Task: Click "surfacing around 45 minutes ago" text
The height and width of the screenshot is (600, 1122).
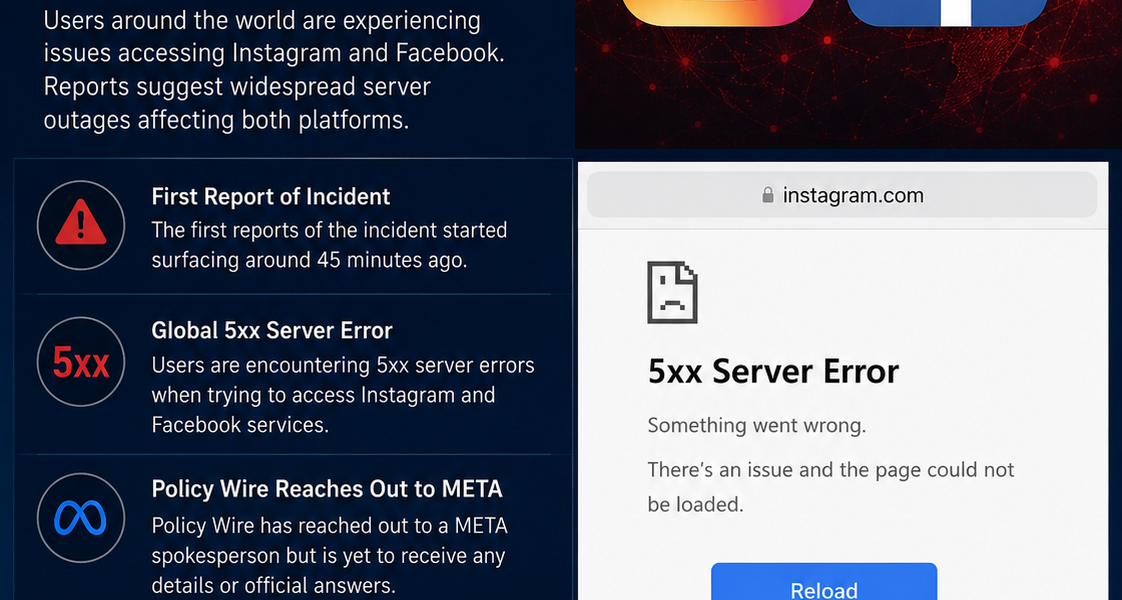Action: pos(309,260)
